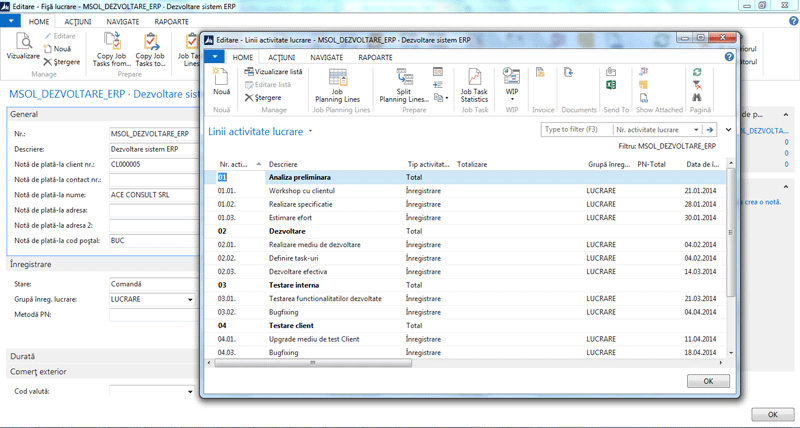Image resolution: width=800 pixels, height=428 pixels.
Task: Select the Workshop cu clientul row
Action: click(x=464, y=190)
